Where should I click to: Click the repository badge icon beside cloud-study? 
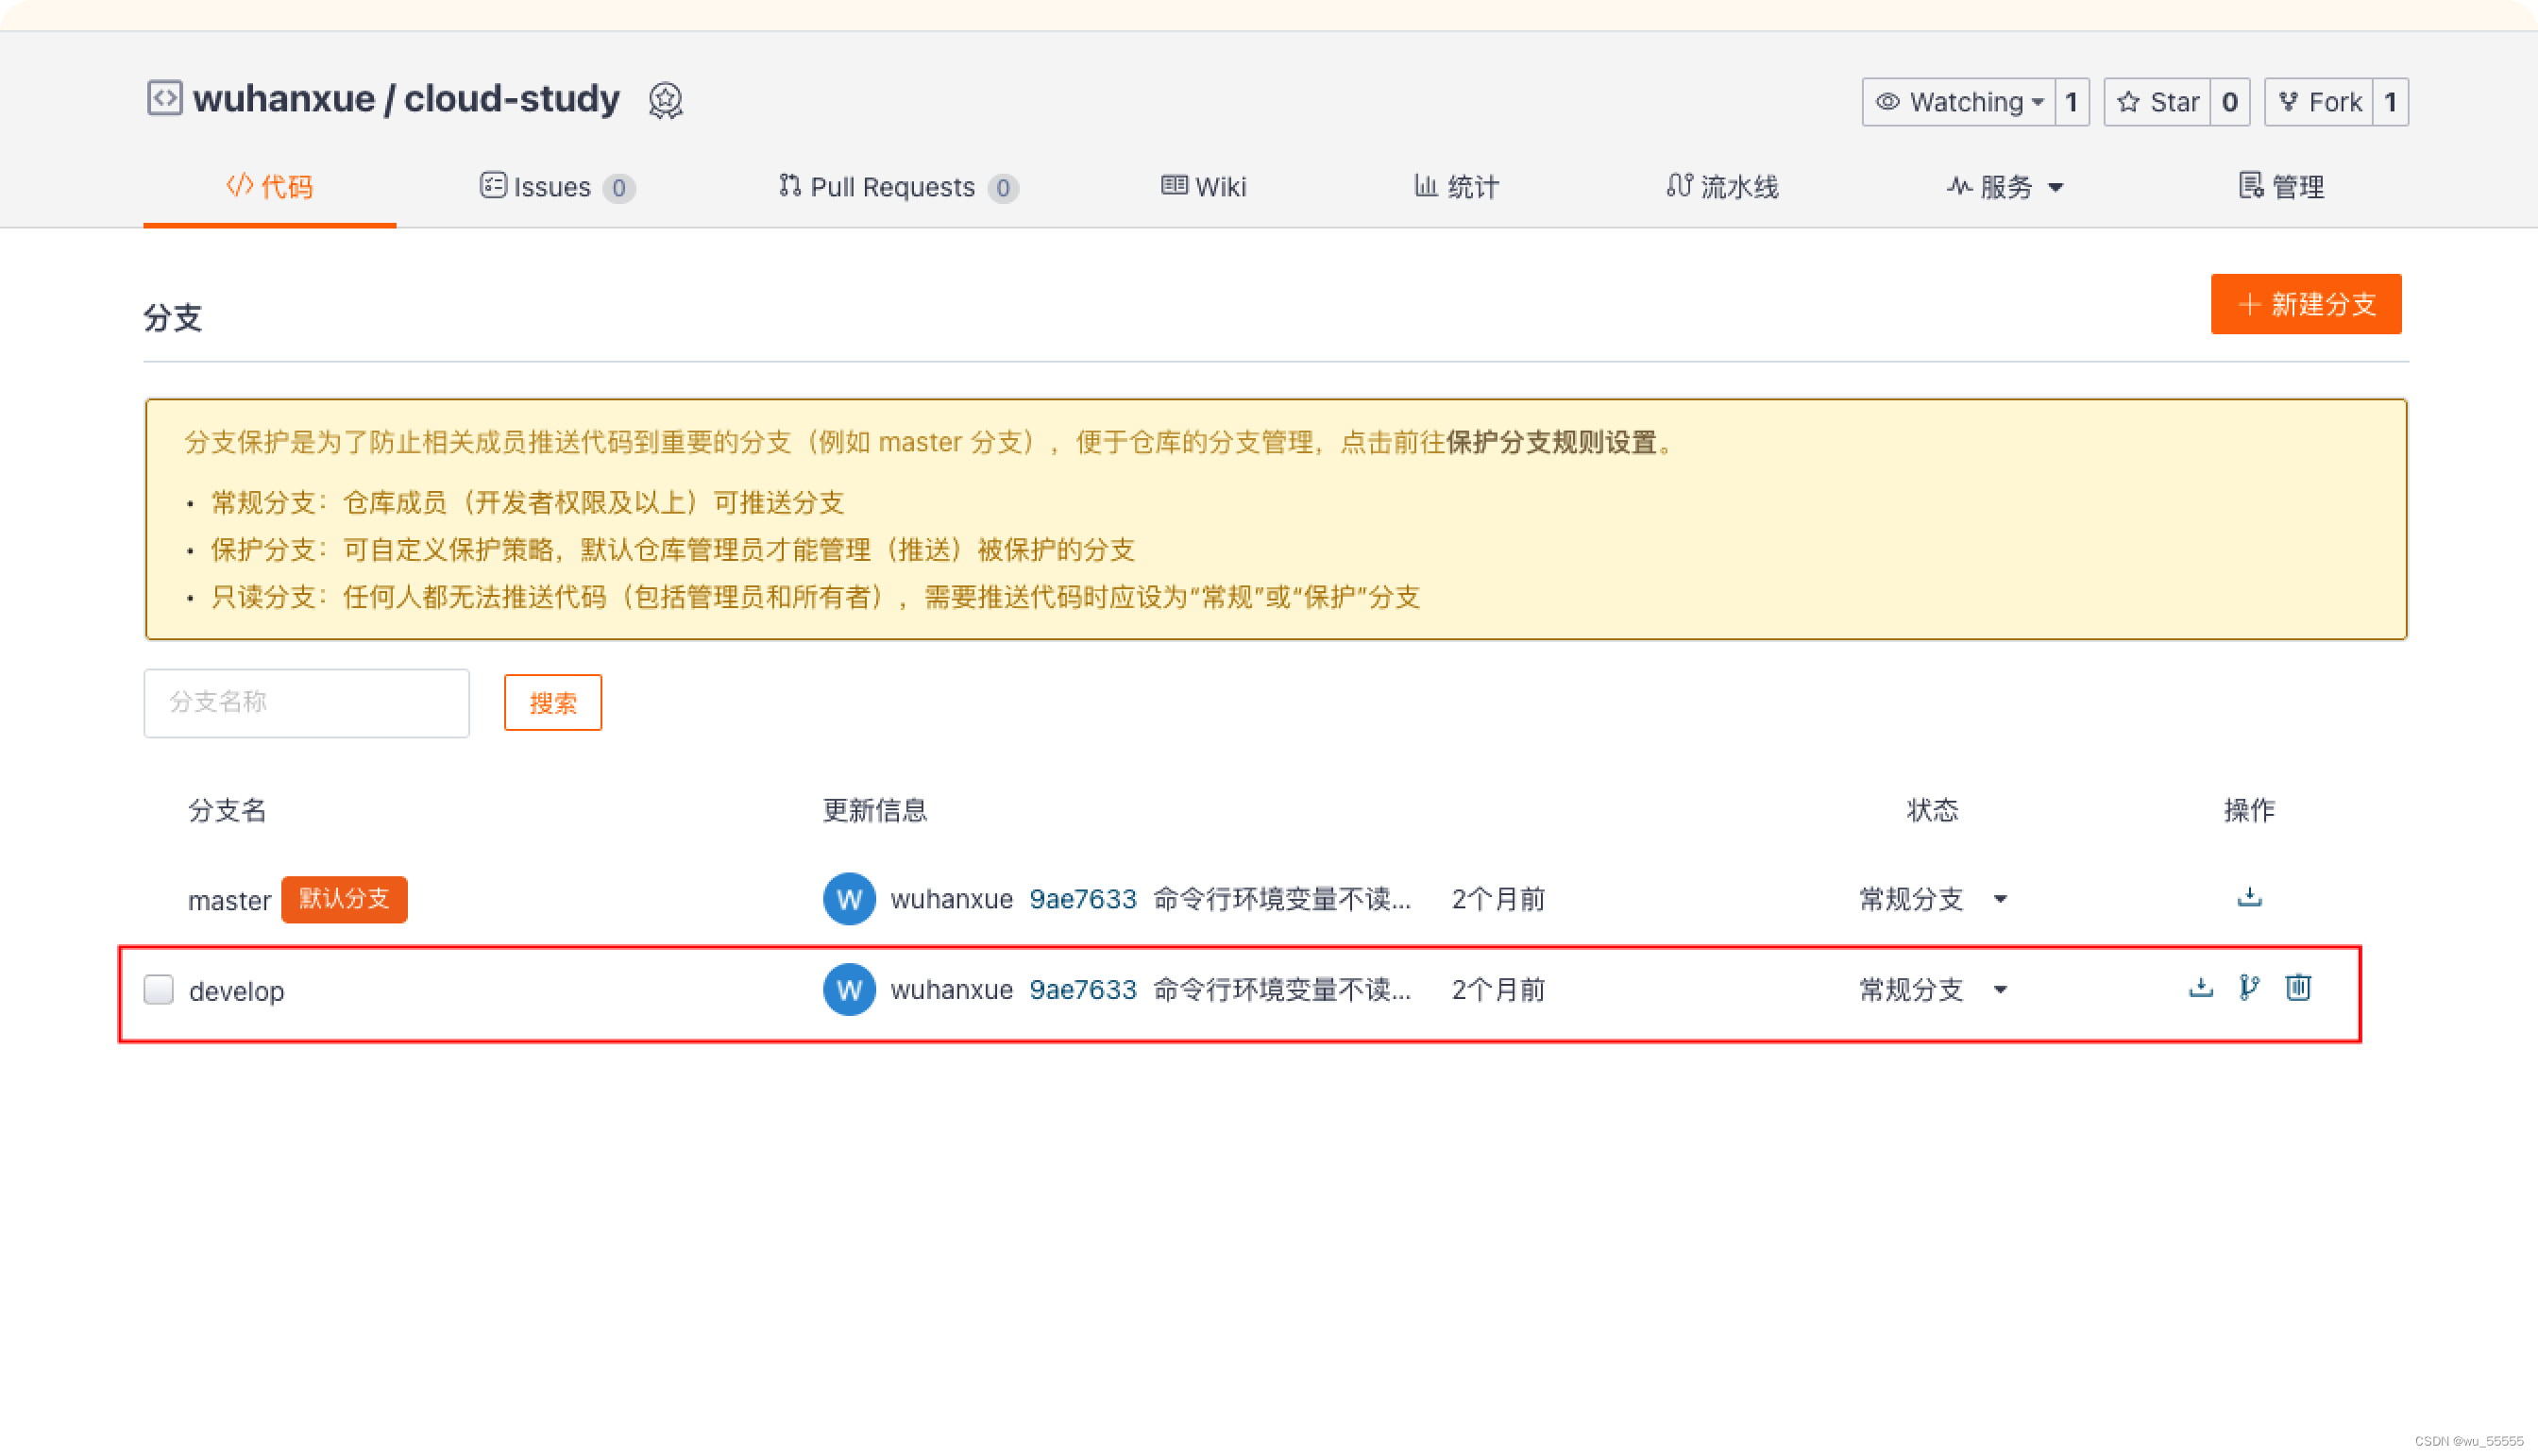(x=665, y=100)
